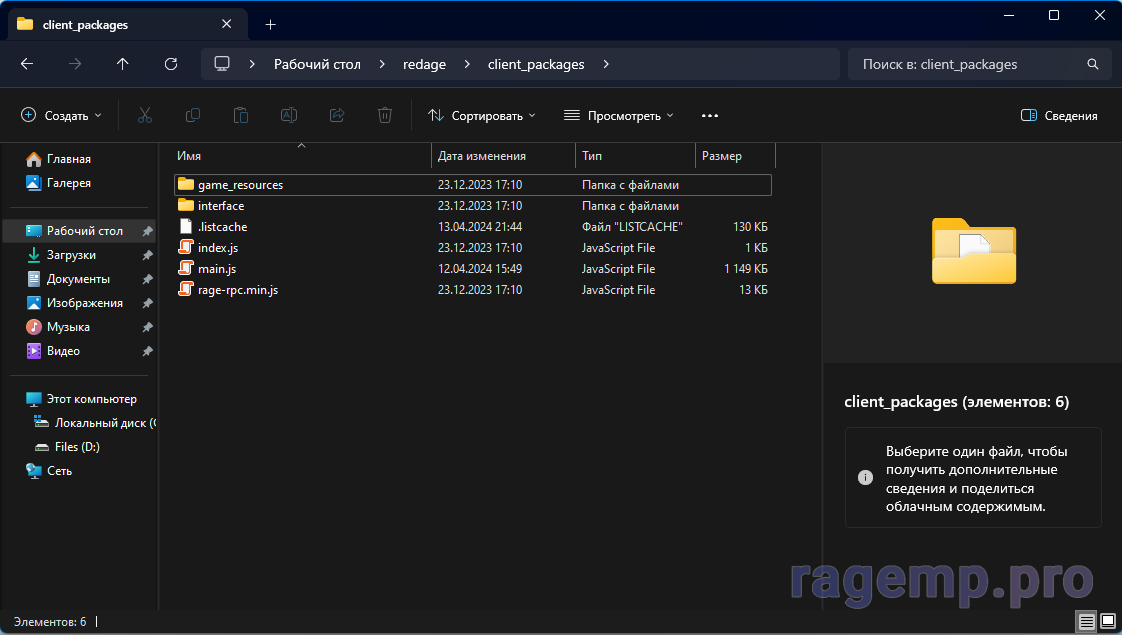Switch to large thumbnails view in status bar
Viewport: 1122px width, 635px height.
pos(1107,622)
